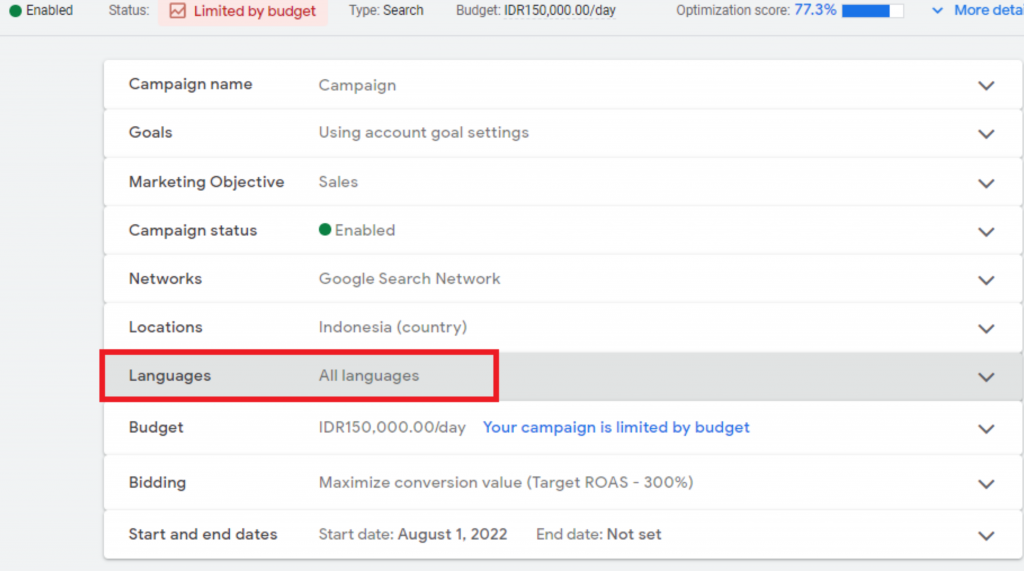The height and width of the screenshot is (571, 1024).
Task: Expand the Campaign name row chevron
Action: click(986, 86)
